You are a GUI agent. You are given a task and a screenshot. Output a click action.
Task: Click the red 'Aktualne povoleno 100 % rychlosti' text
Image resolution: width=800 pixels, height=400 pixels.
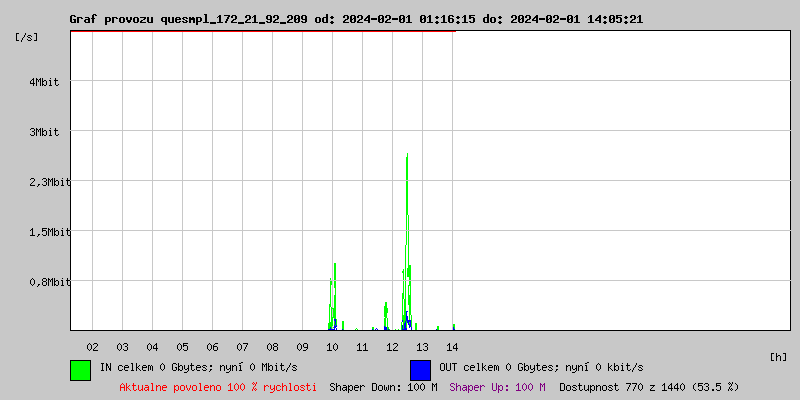pyautogui.click(x=218, y=387)
